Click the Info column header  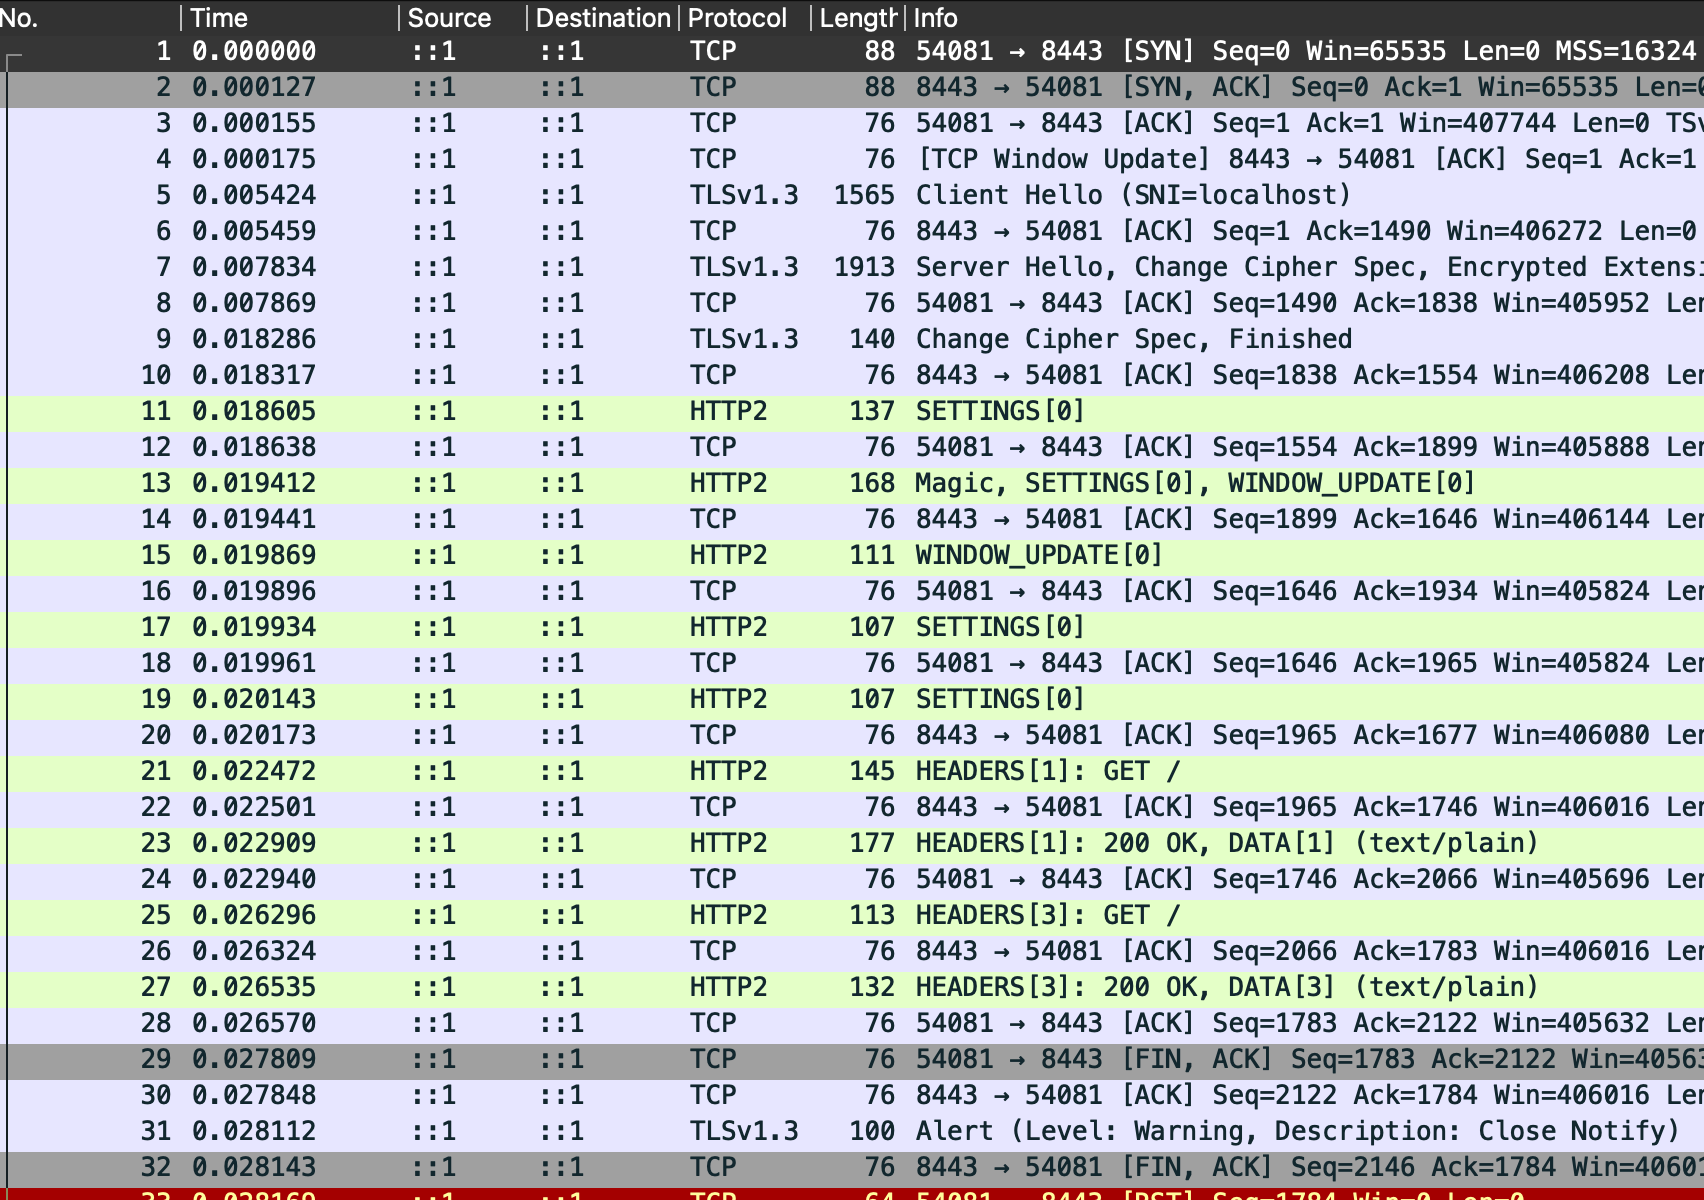[x=1305, y=17]
